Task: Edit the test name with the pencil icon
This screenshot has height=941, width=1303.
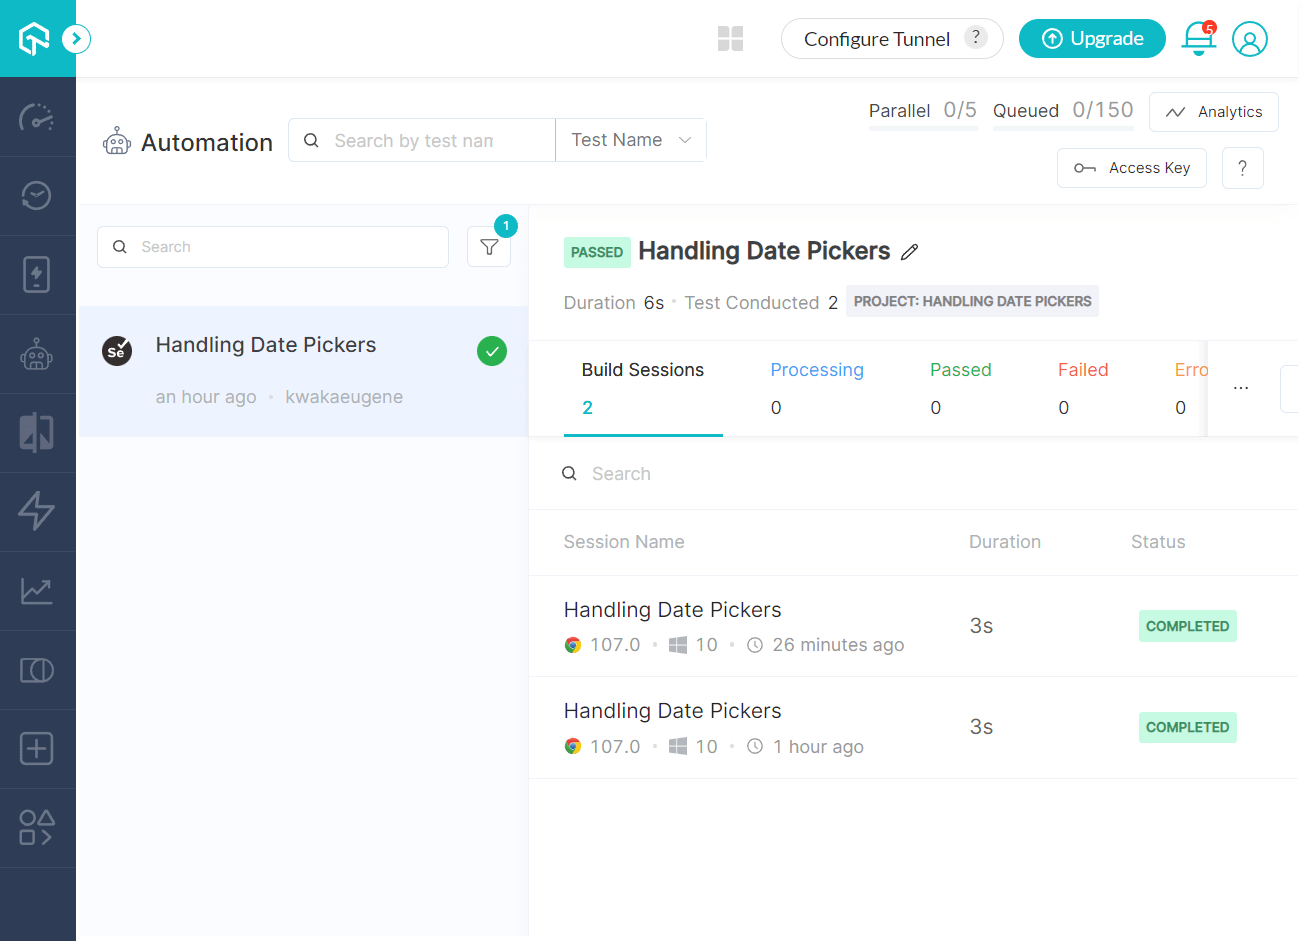Action: coord(909,252)
